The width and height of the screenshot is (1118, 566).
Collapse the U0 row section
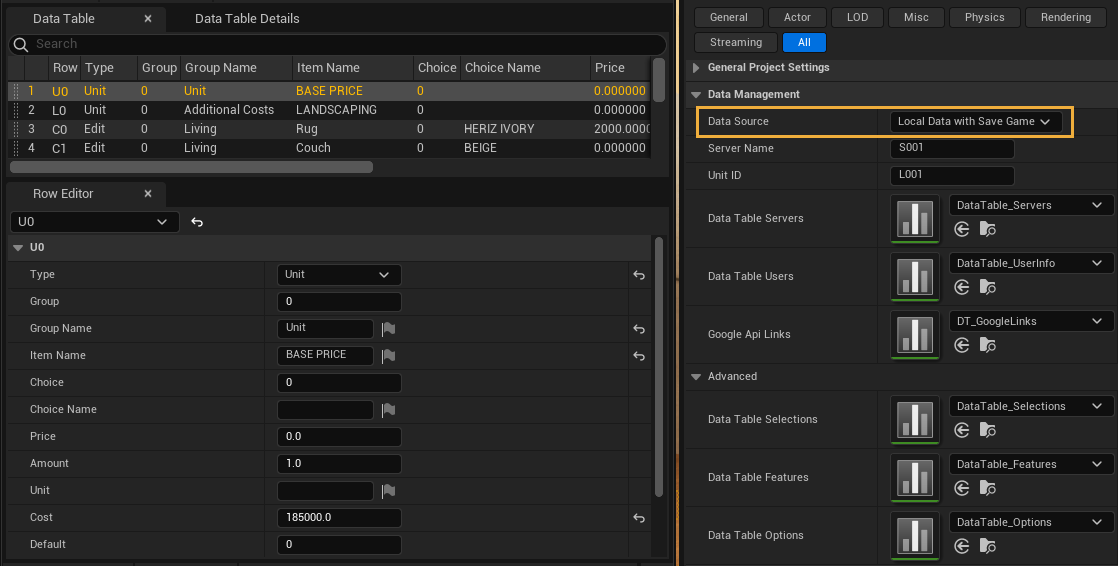tap(19, 248)
